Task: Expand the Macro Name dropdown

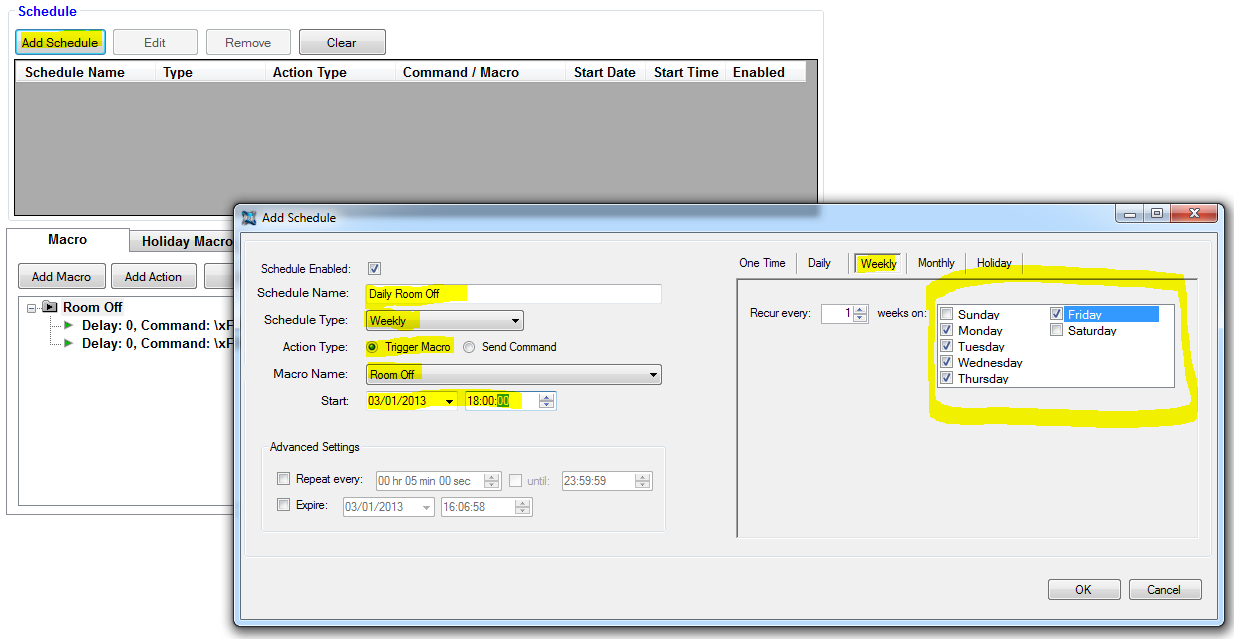Action: (653, 375)
